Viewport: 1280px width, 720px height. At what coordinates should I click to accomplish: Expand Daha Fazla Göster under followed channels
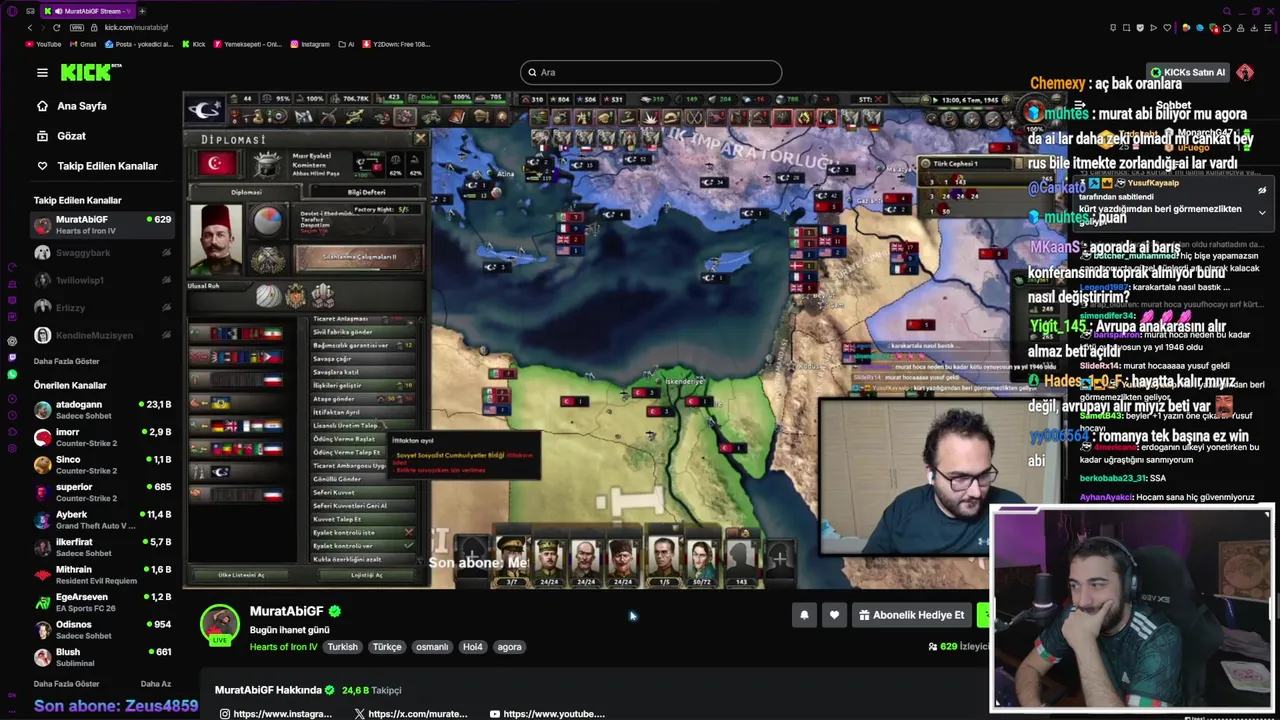click(67, 361)
